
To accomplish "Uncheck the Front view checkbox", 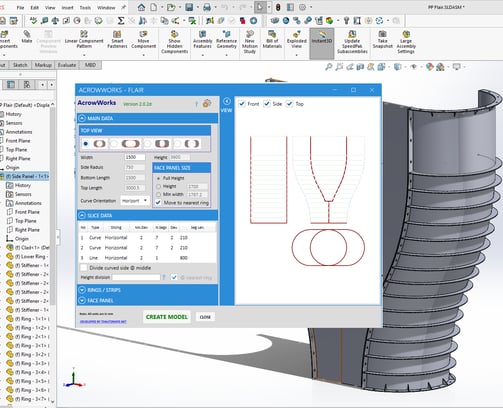I will (242, 104).
